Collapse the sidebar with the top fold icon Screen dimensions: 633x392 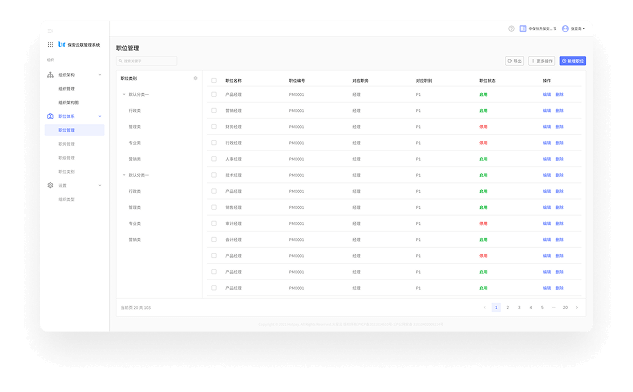(50, 31)
